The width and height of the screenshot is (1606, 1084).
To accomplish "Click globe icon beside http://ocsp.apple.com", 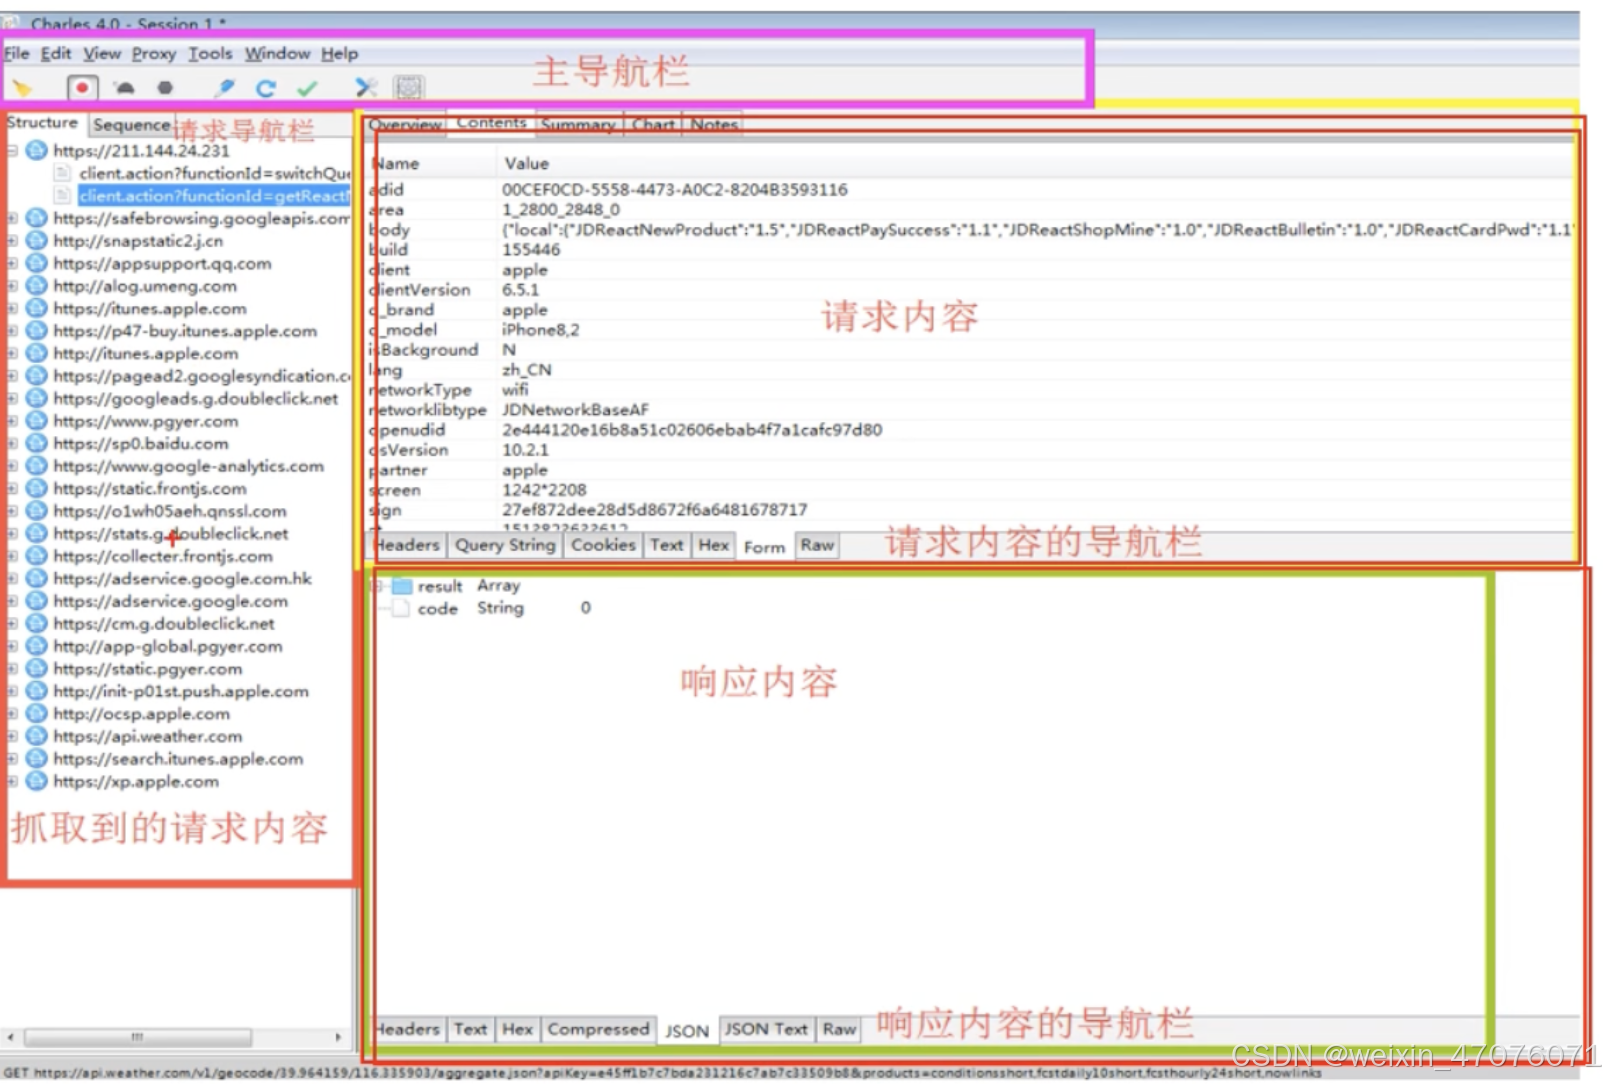I will pos(37,713).
